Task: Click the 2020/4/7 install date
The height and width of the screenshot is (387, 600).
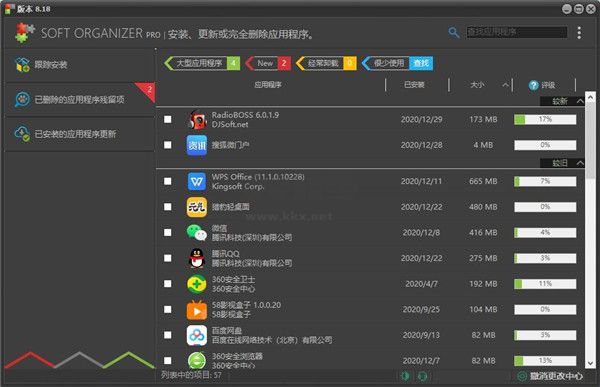Action: tap(421, 284)
